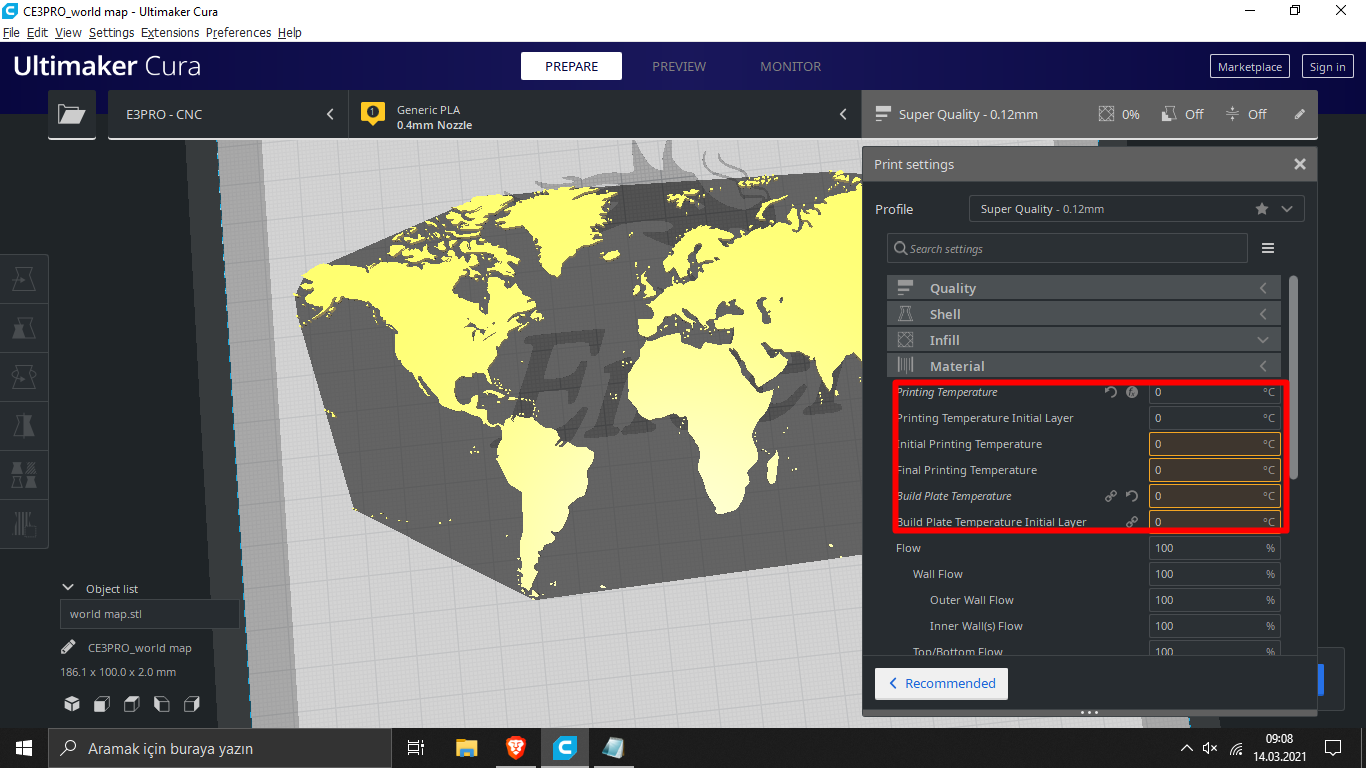Switch to 3D view orientation icon
The image size is (1366, 768).
(72, 704)
